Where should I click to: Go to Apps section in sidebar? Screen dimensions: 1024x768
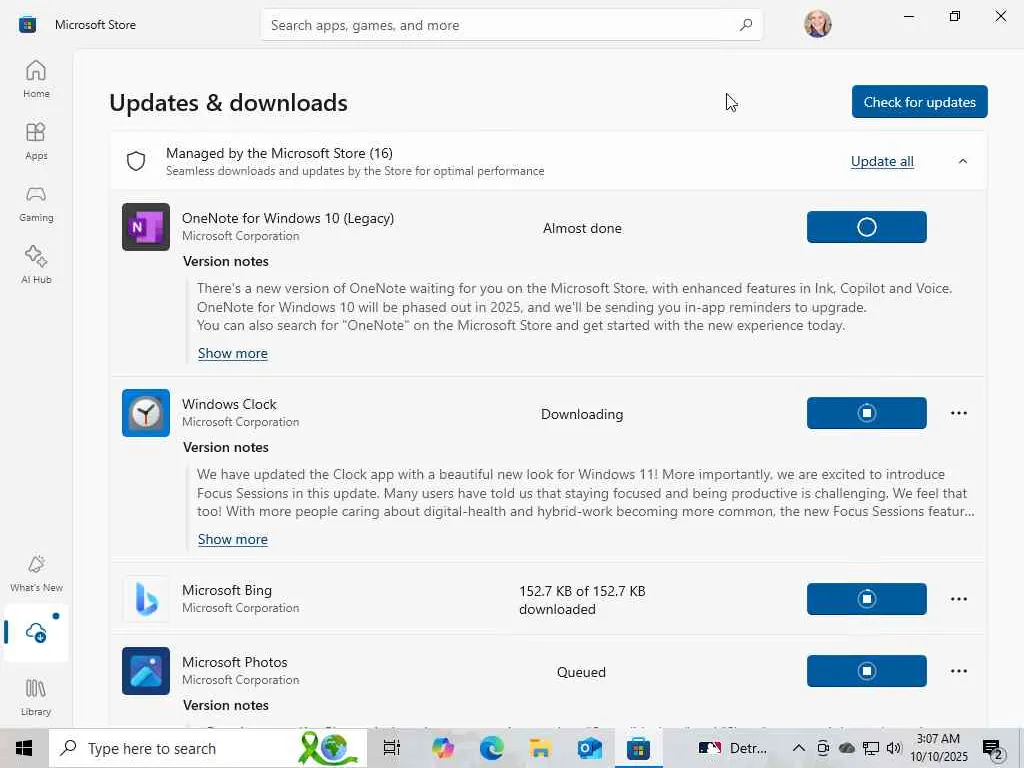(x=36, y=141)
